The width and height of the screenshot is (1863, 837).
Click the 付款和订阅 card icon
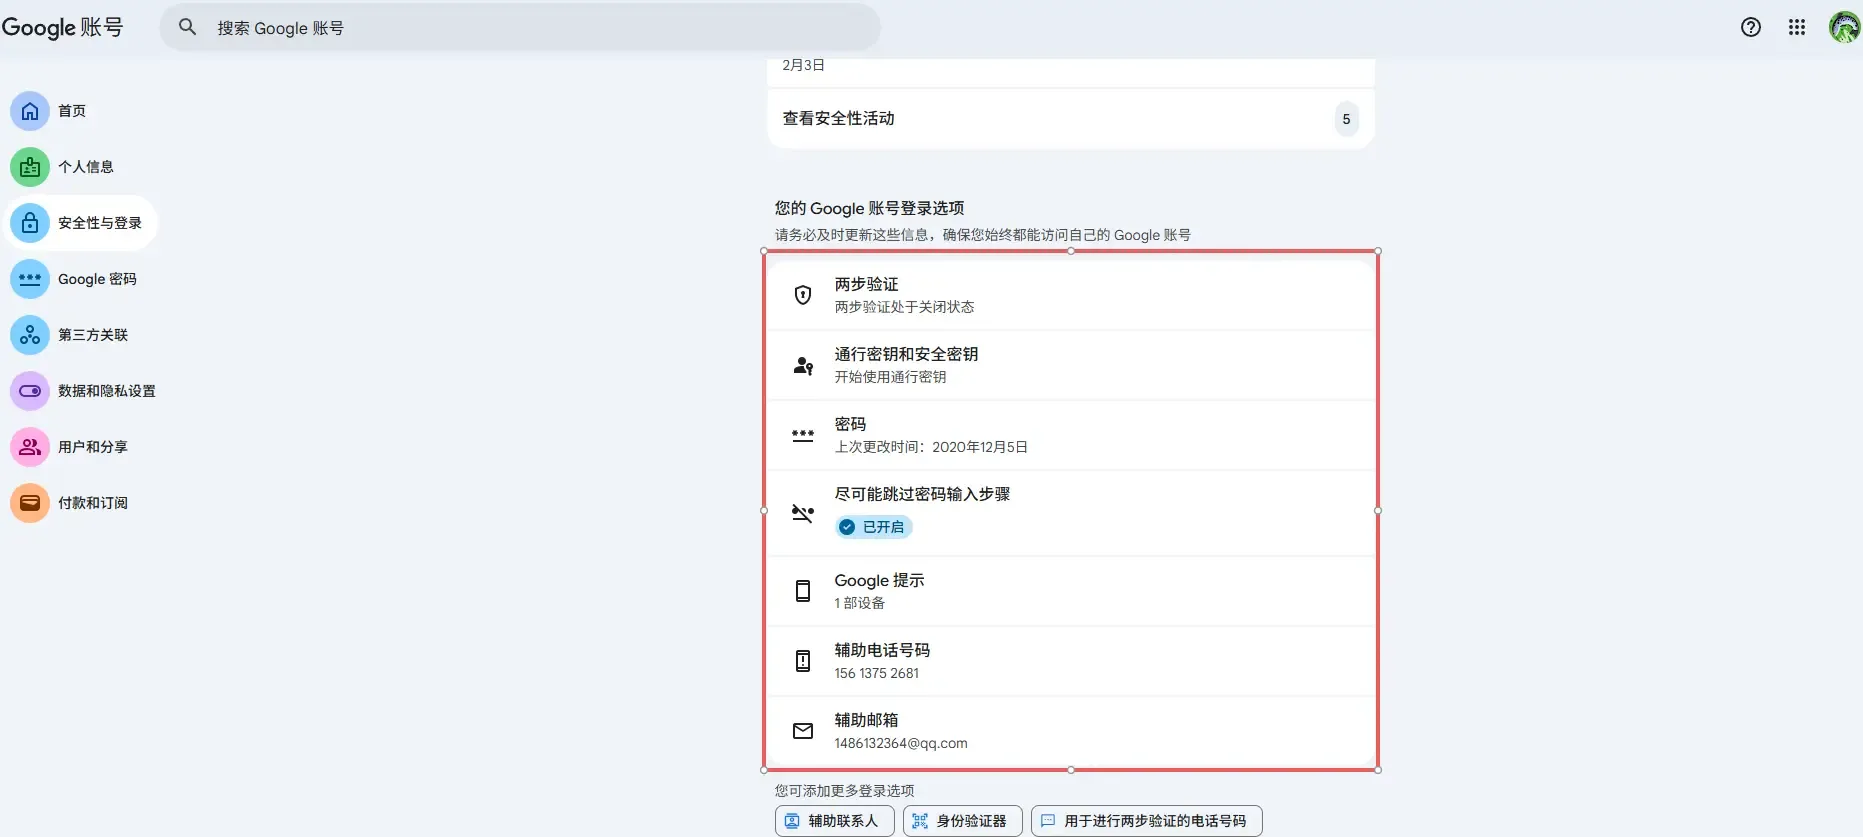pyautogui.click(x=30, y=503)
